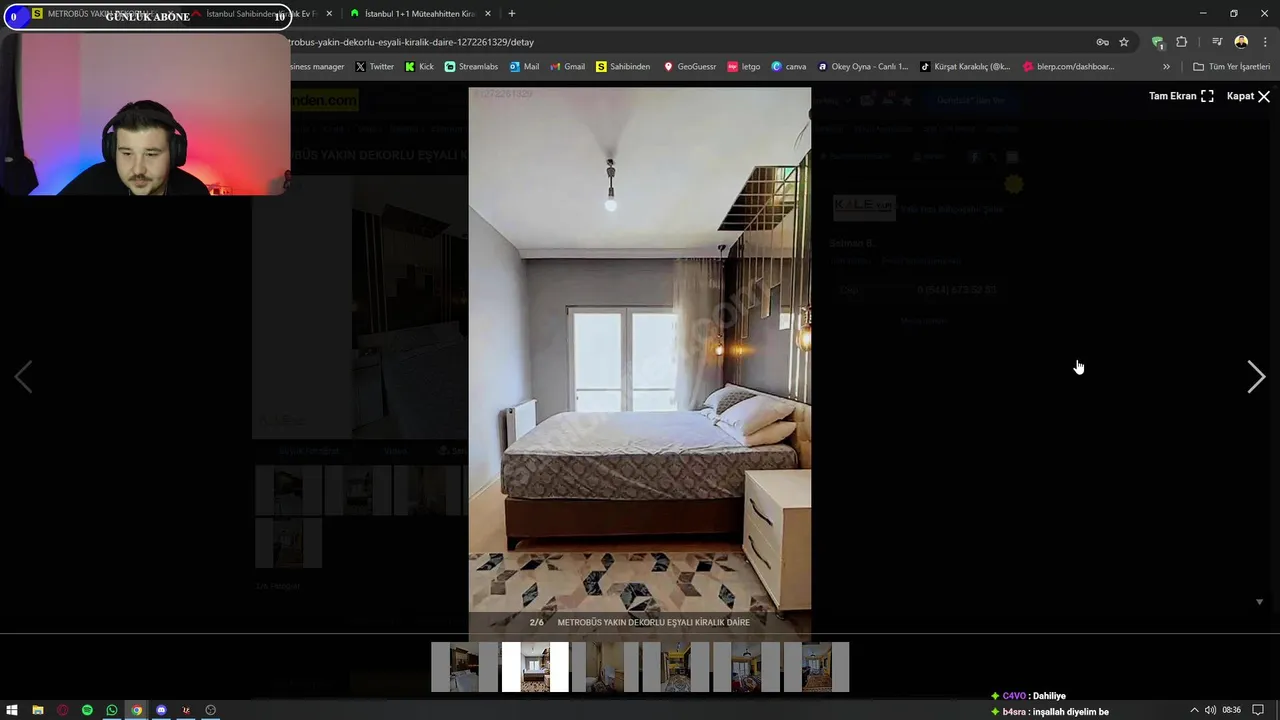This screenshot has width=1280, height=720.
Task: Close the İstanbul 1+1 Müteahhitten tab
Action: tap(488, 14)
